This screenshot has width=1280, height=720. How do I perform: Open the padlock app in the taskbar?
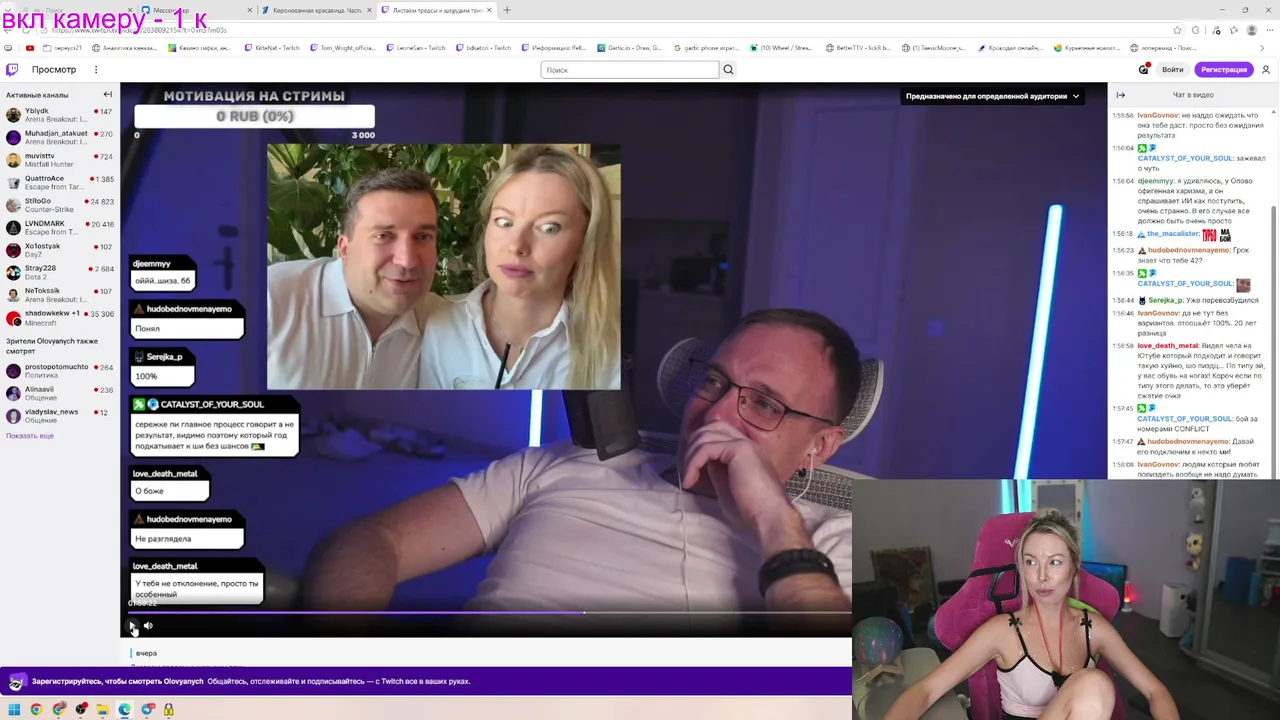[x=169, y=710]
